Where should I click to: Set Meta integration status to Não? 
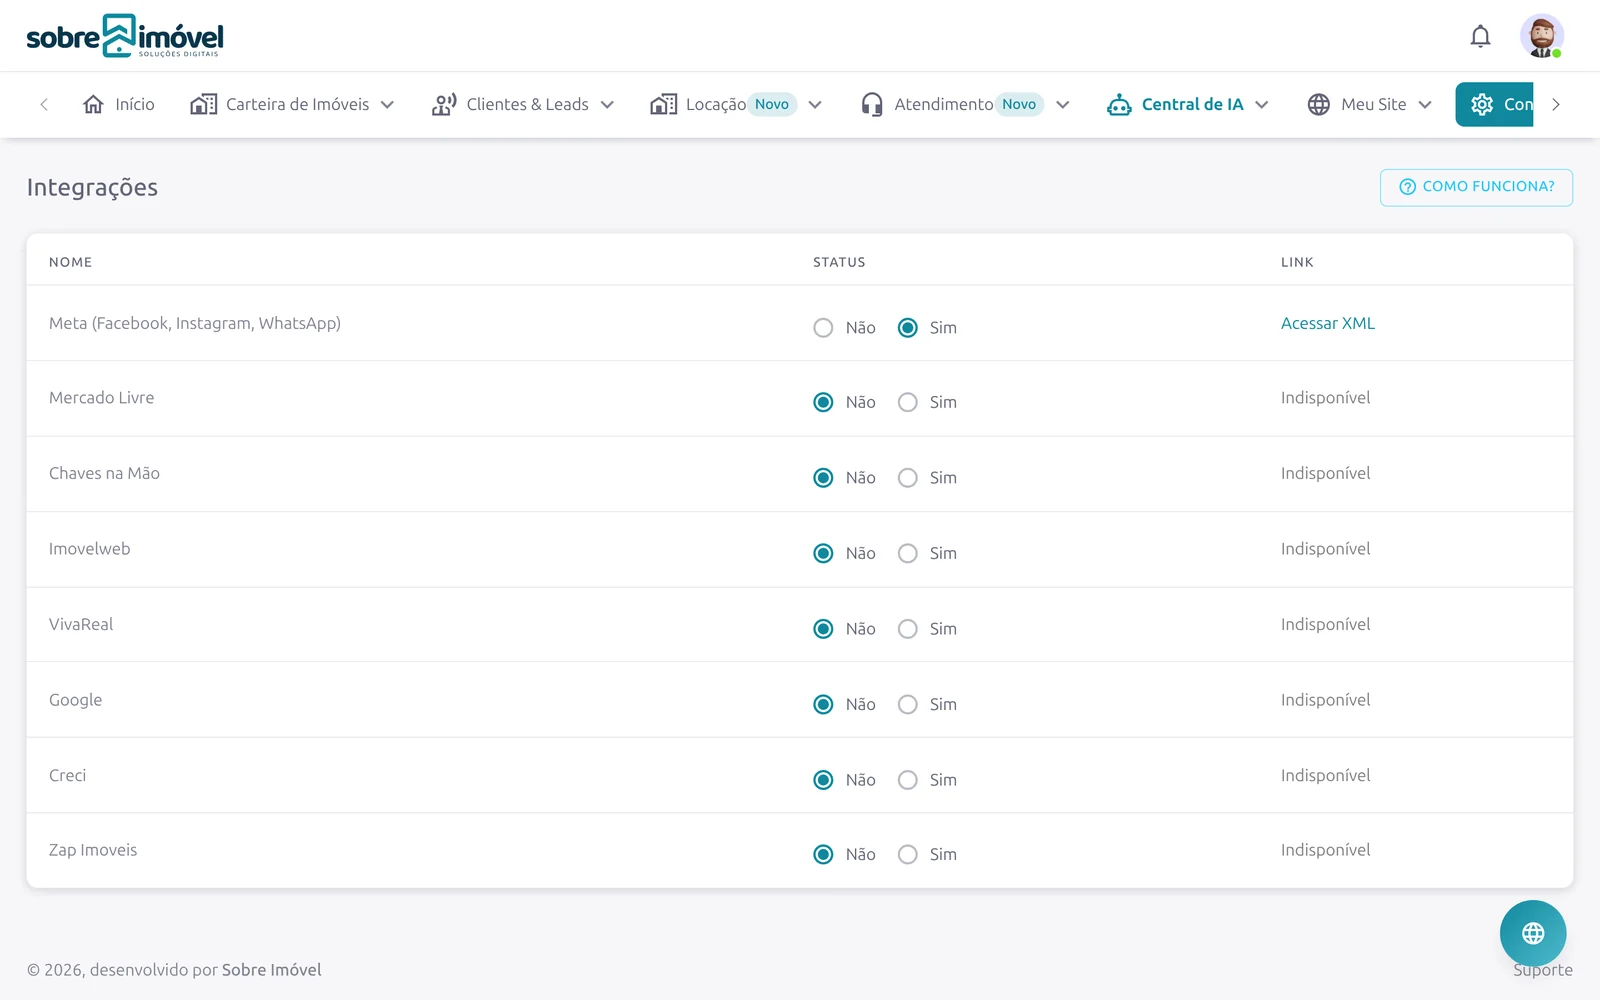click(823, 328)
